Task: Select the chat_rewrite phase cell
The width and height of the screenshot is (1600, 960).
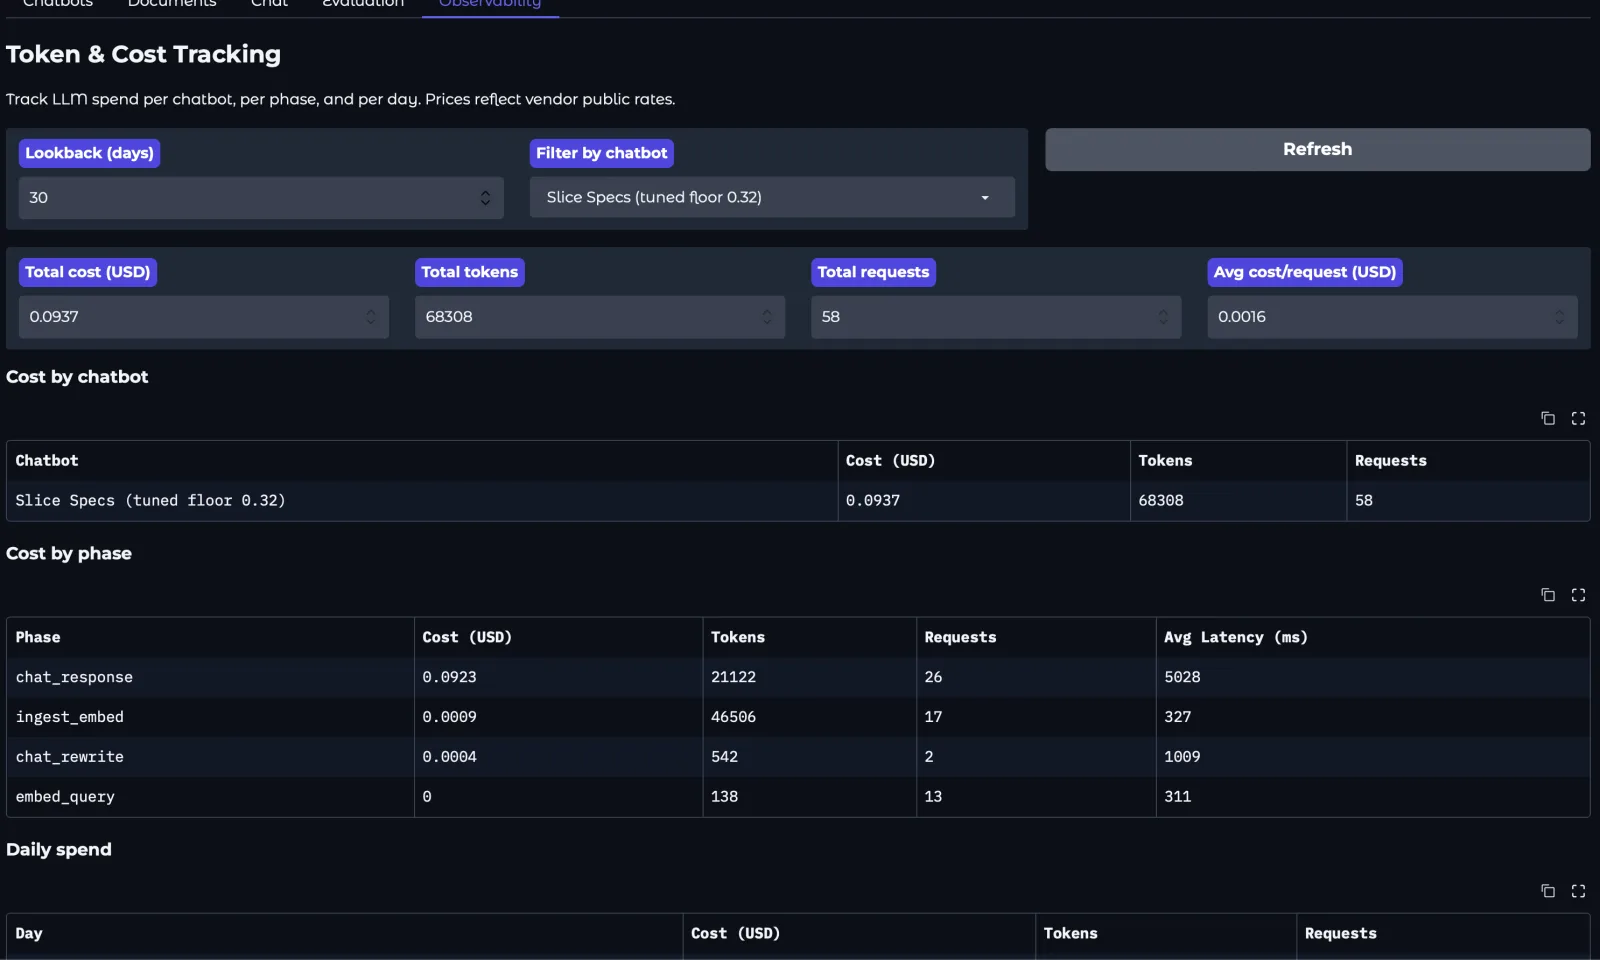Action: click(x=210, y=757)
